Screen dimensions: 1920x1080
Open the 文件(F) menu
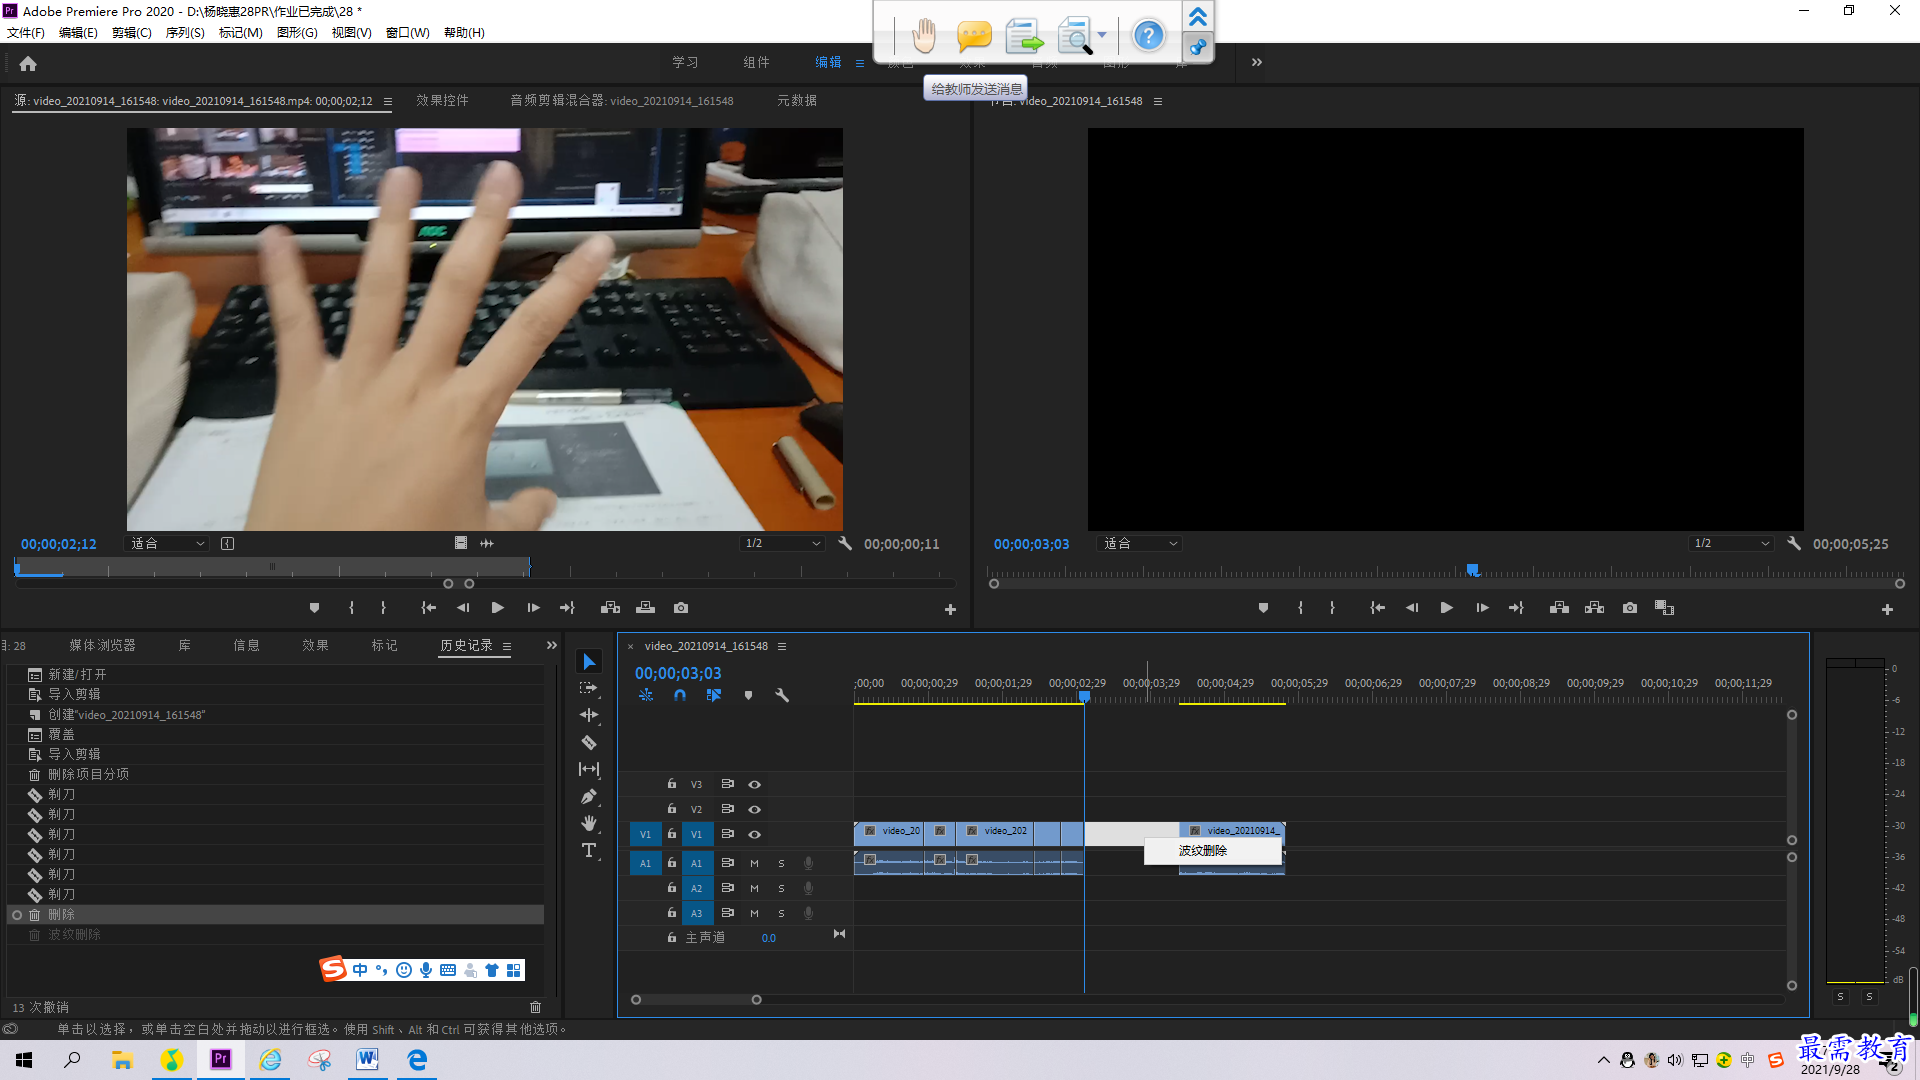click(x=26, y=32)
